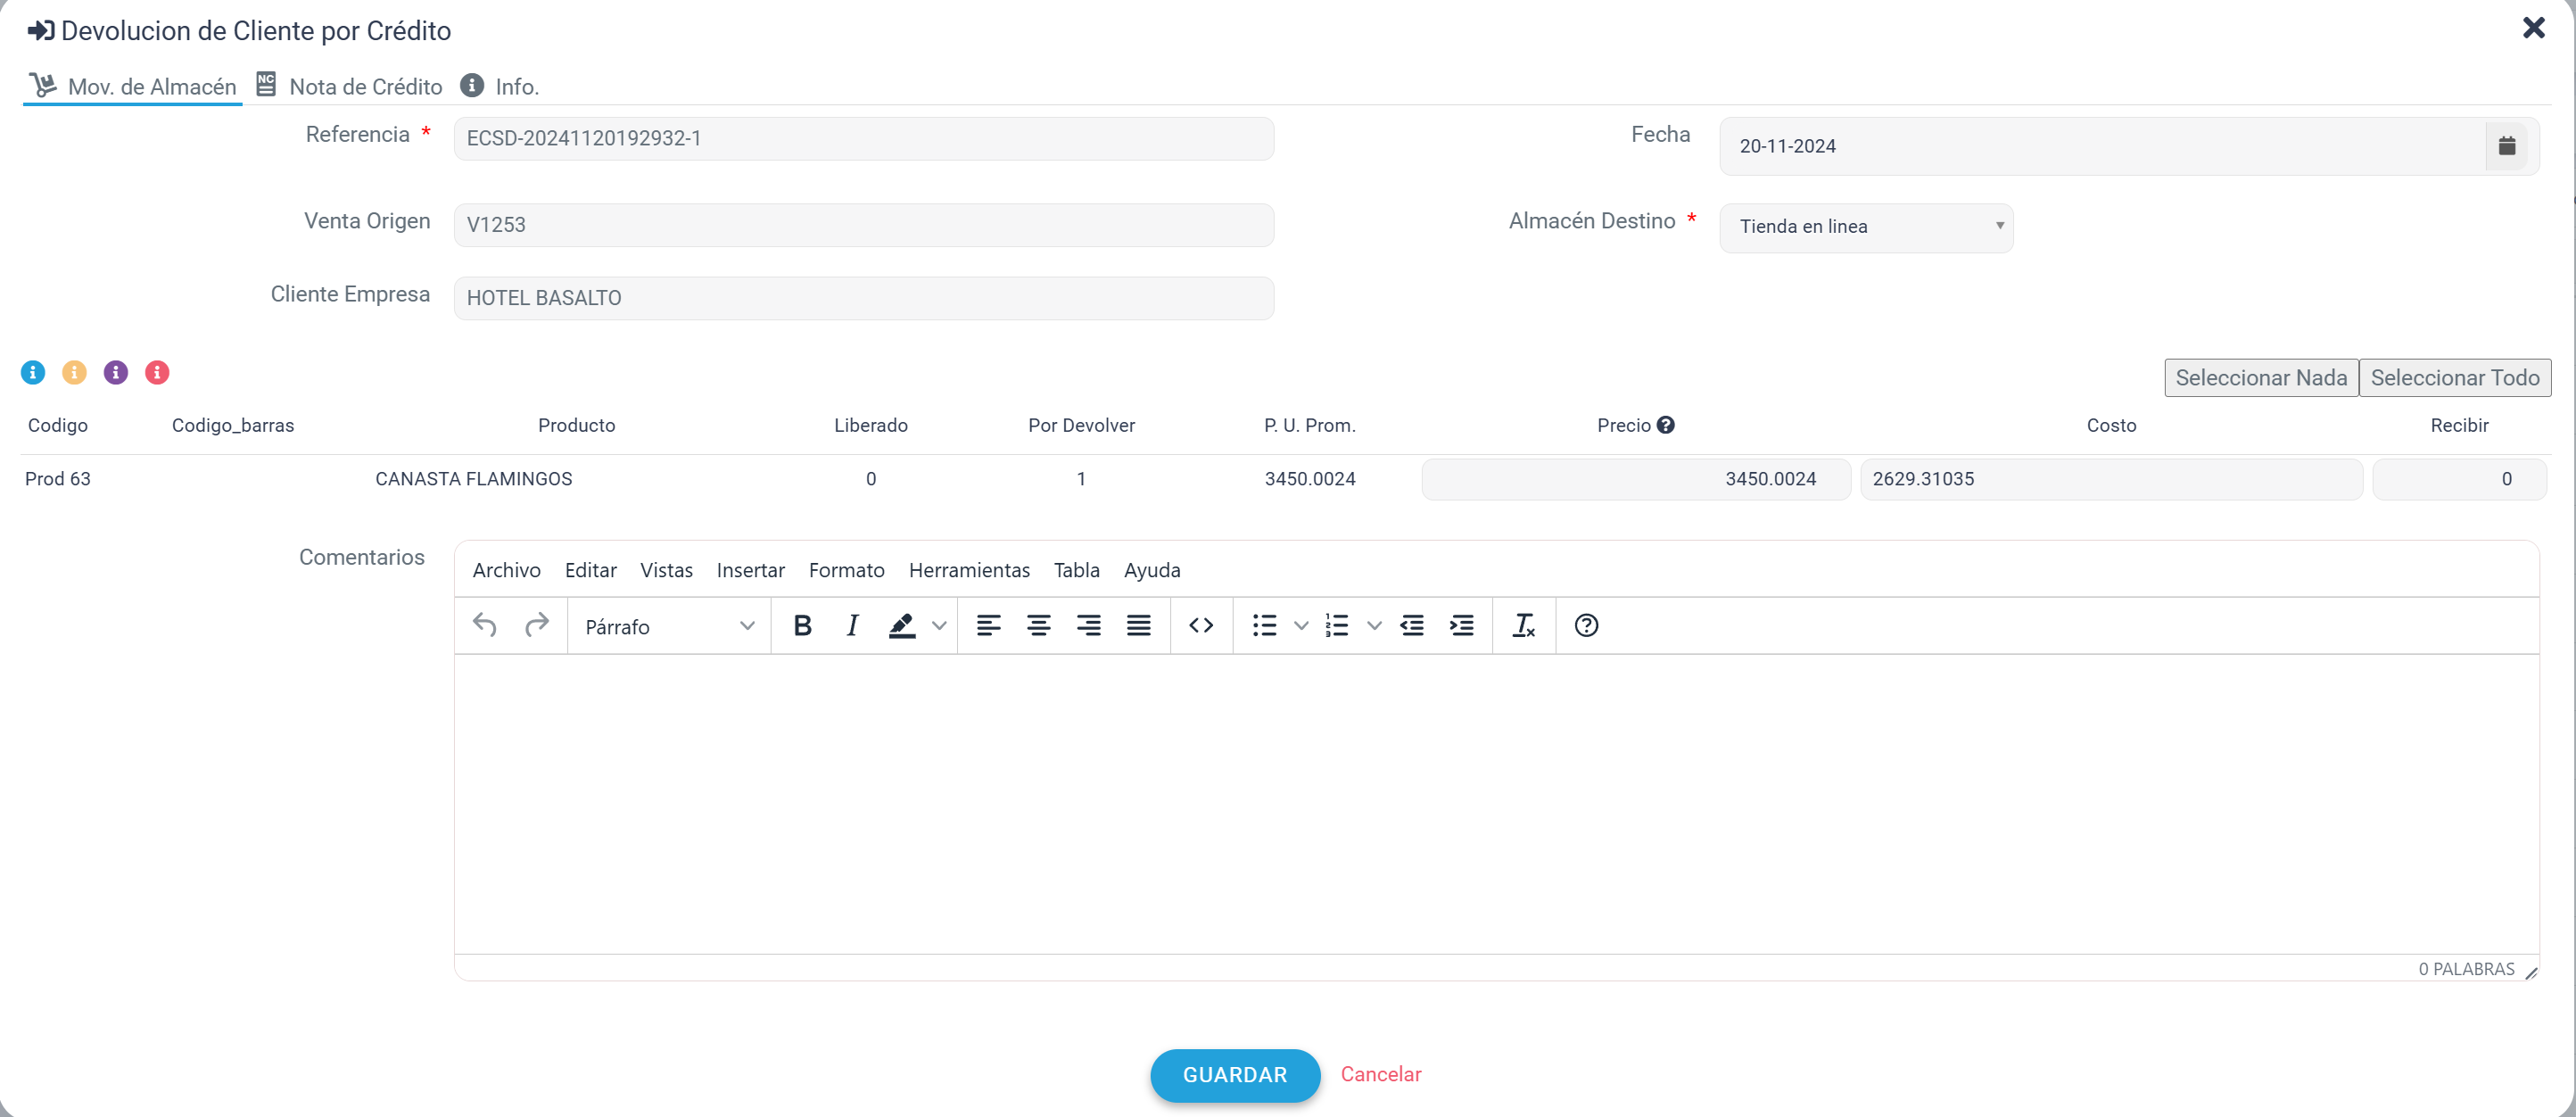Image resolution: width=2576 pixels, height=1117 pixels.
Task: Click the Cancelar link
Action: (x=1380, y=1074)
